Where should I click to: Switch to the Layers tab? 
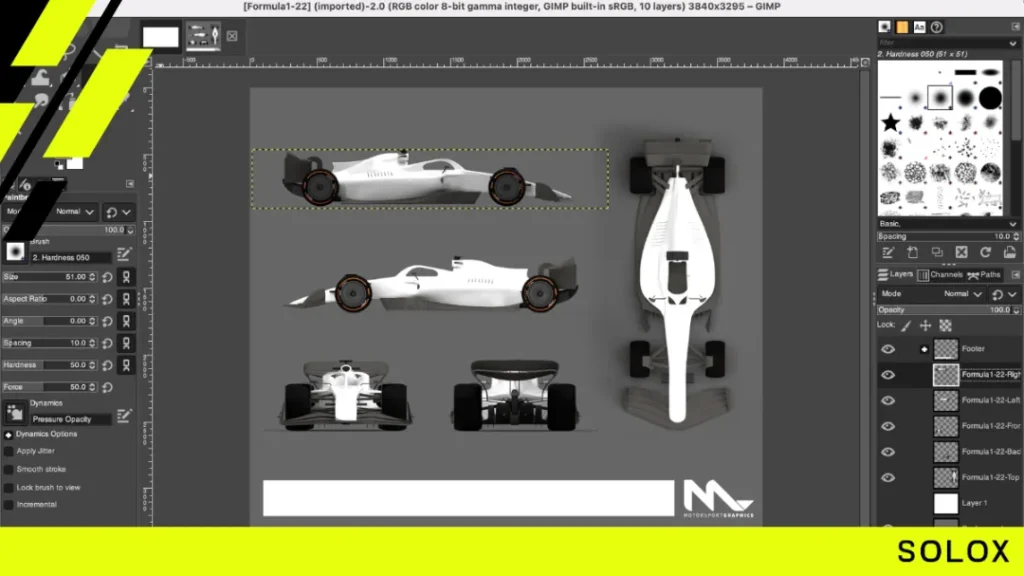[895, 274]
